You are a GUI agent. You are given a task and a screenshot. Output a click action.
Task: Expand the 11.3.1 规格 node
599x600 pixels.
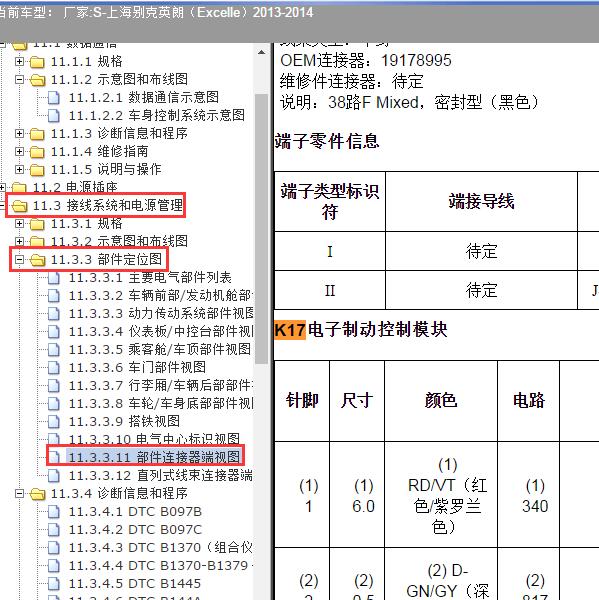(19, 223)
